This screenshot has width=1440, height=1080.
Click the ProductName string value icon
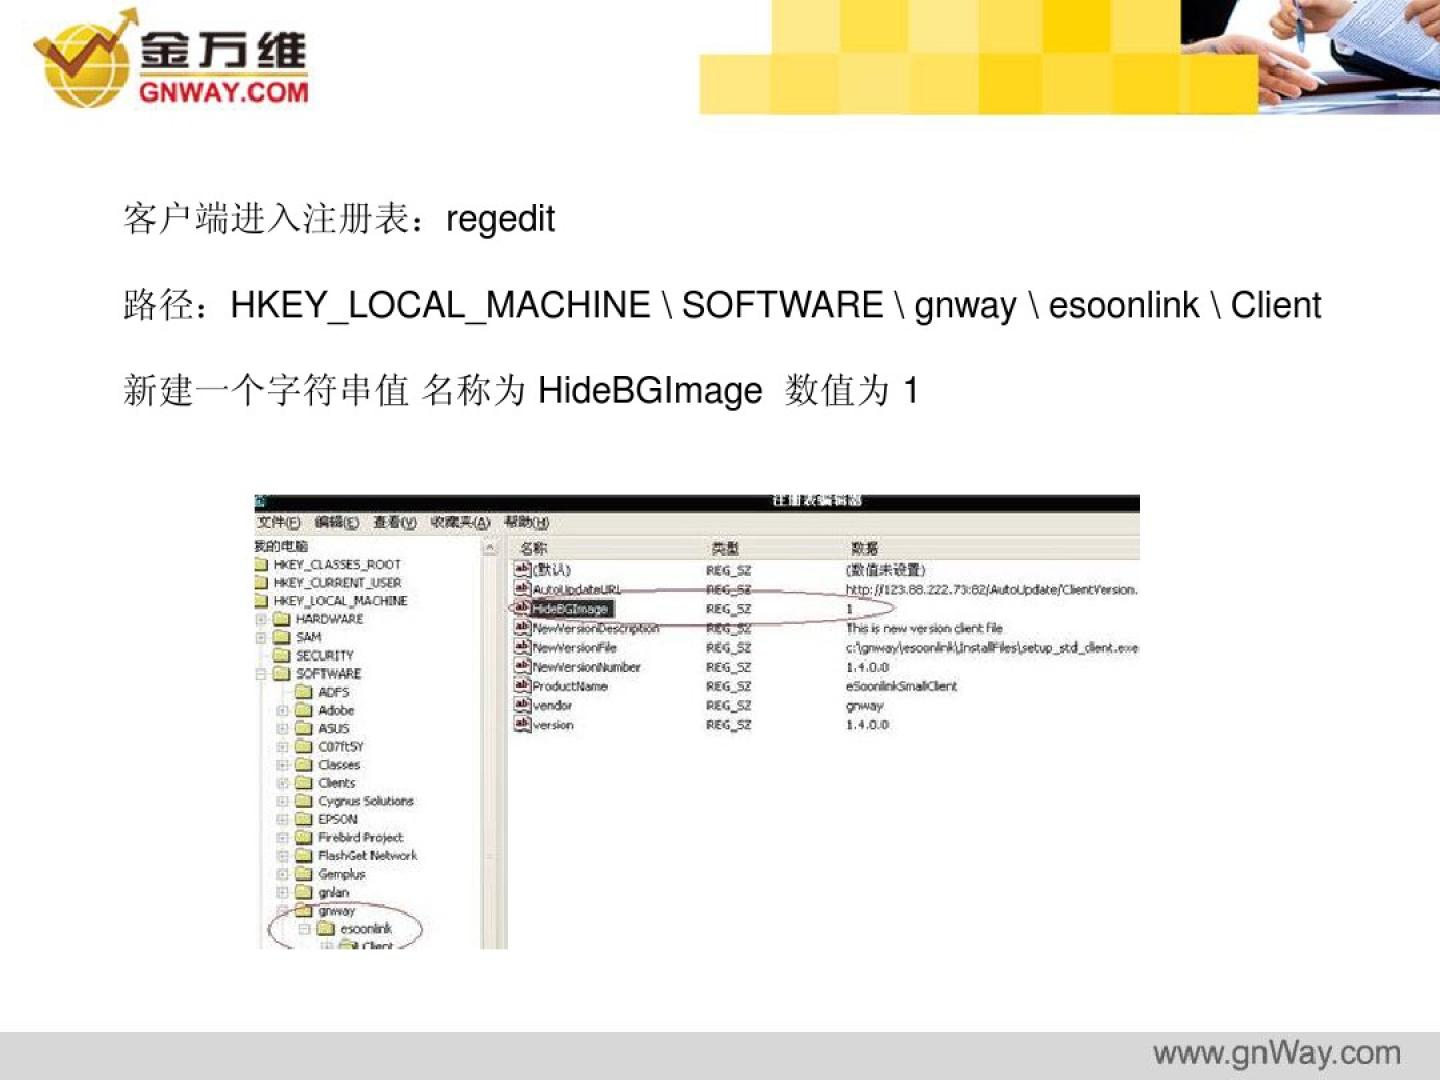click(521, 686)
